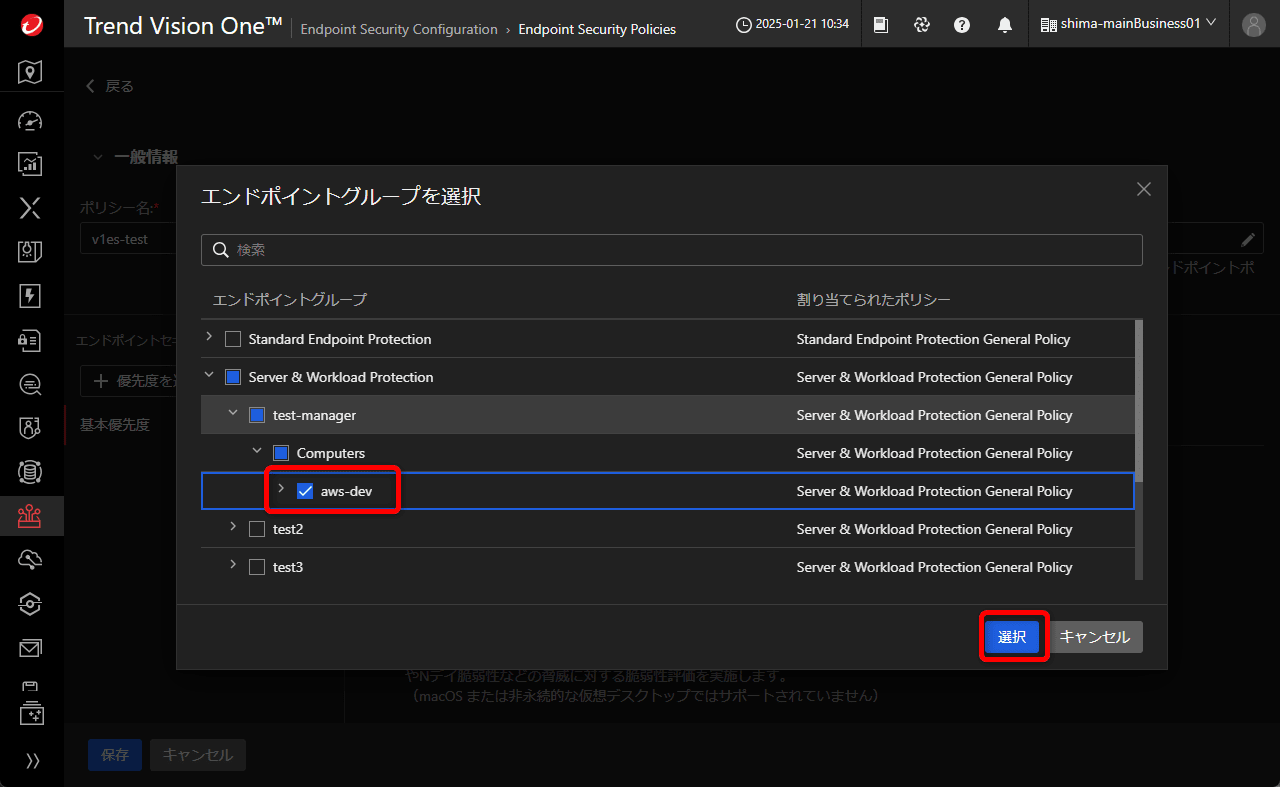The image size is (1280, 787).
Task: Click the dialog キャンセル button
Action: point(1095,637)
